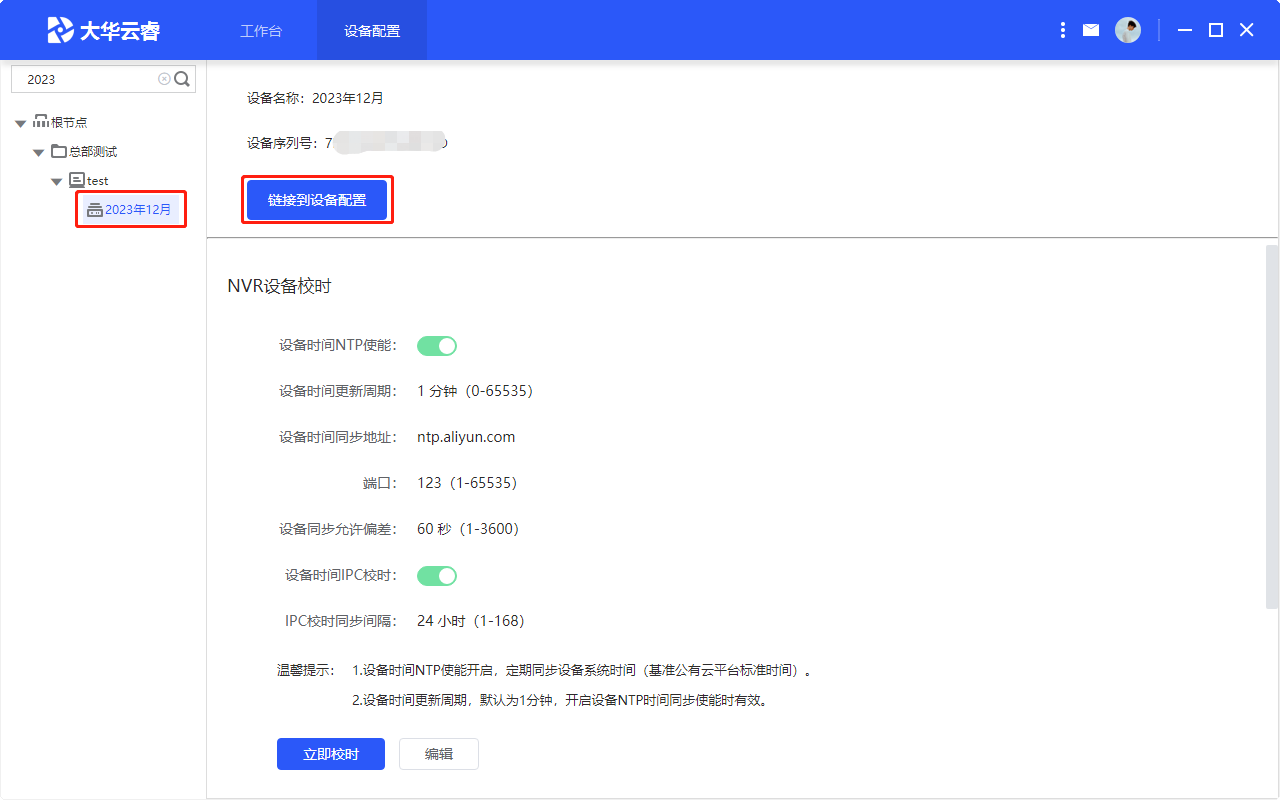Image resolution: width=1280 pixels, height=800 pixels.
Task: Collapse the 根节点 tree node
Action: click(x=21, y=123)
